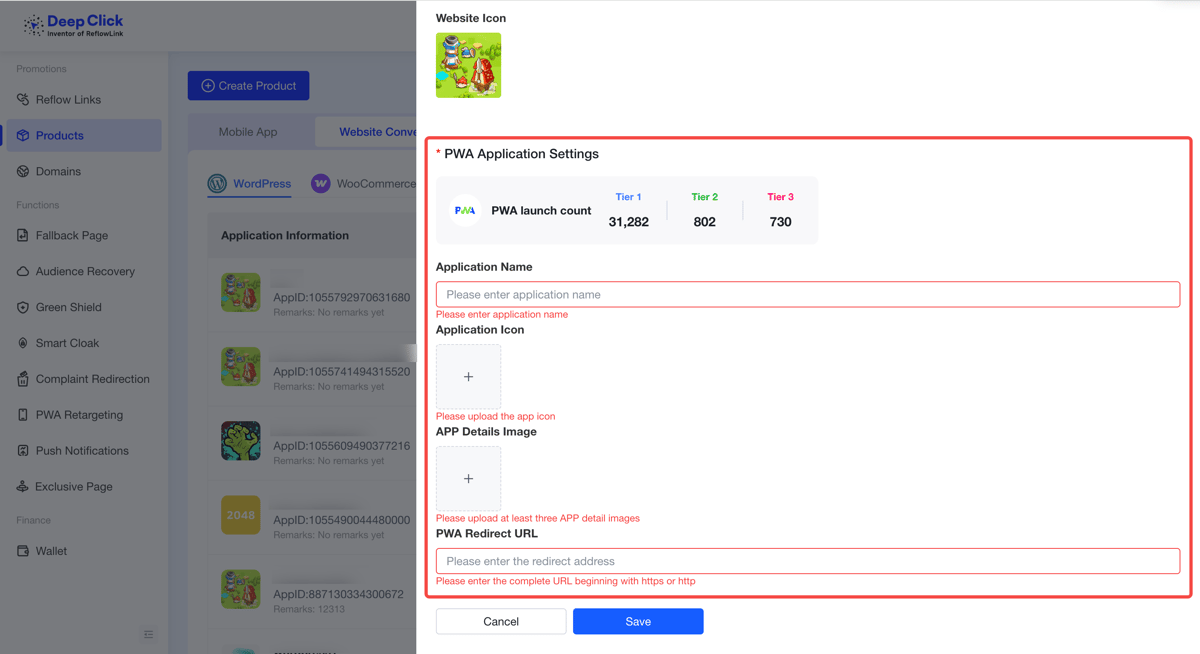Open Fallback Page section
Screen dimensions: 1200x654
pos(83,236)
